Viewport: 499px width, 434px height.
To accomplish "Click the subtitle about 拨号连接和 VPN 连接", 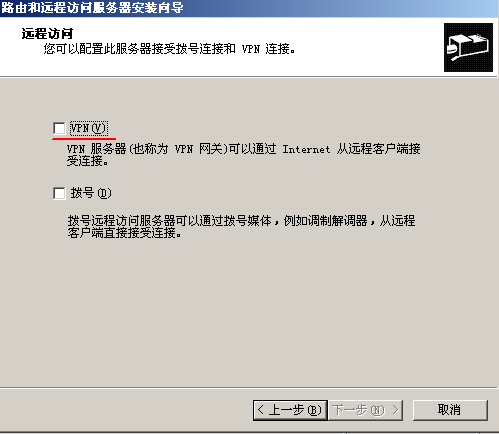I will pos(169,49).
